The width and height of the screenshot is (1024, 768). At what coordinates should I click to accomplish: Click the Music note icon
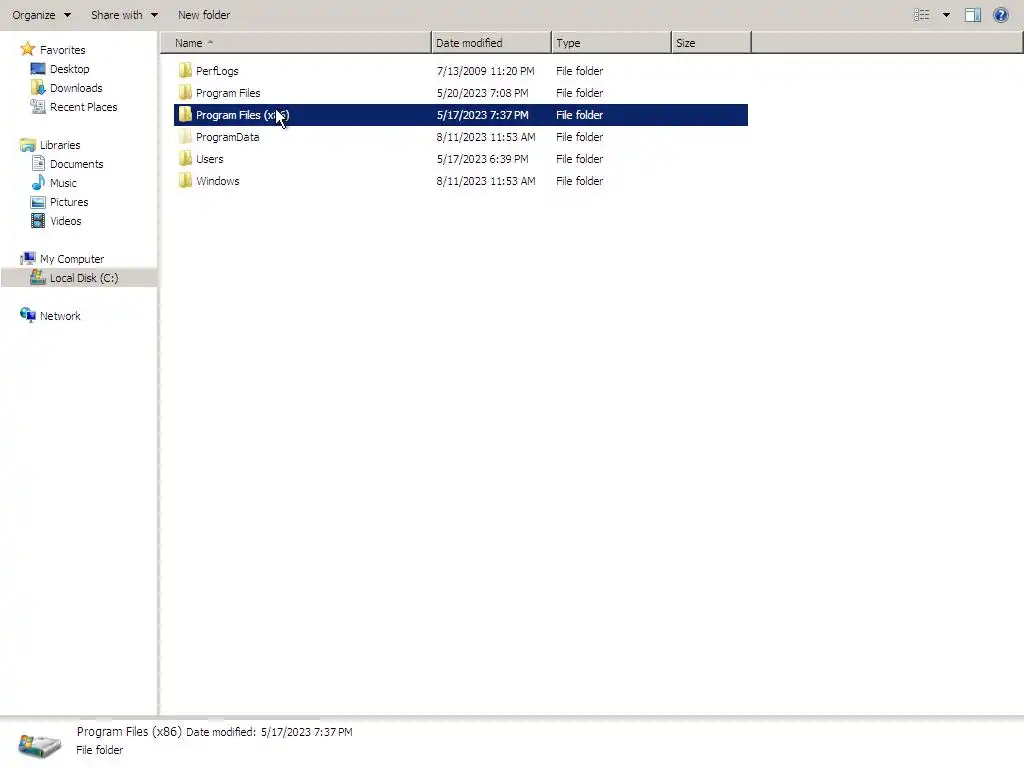coord(38,182)
